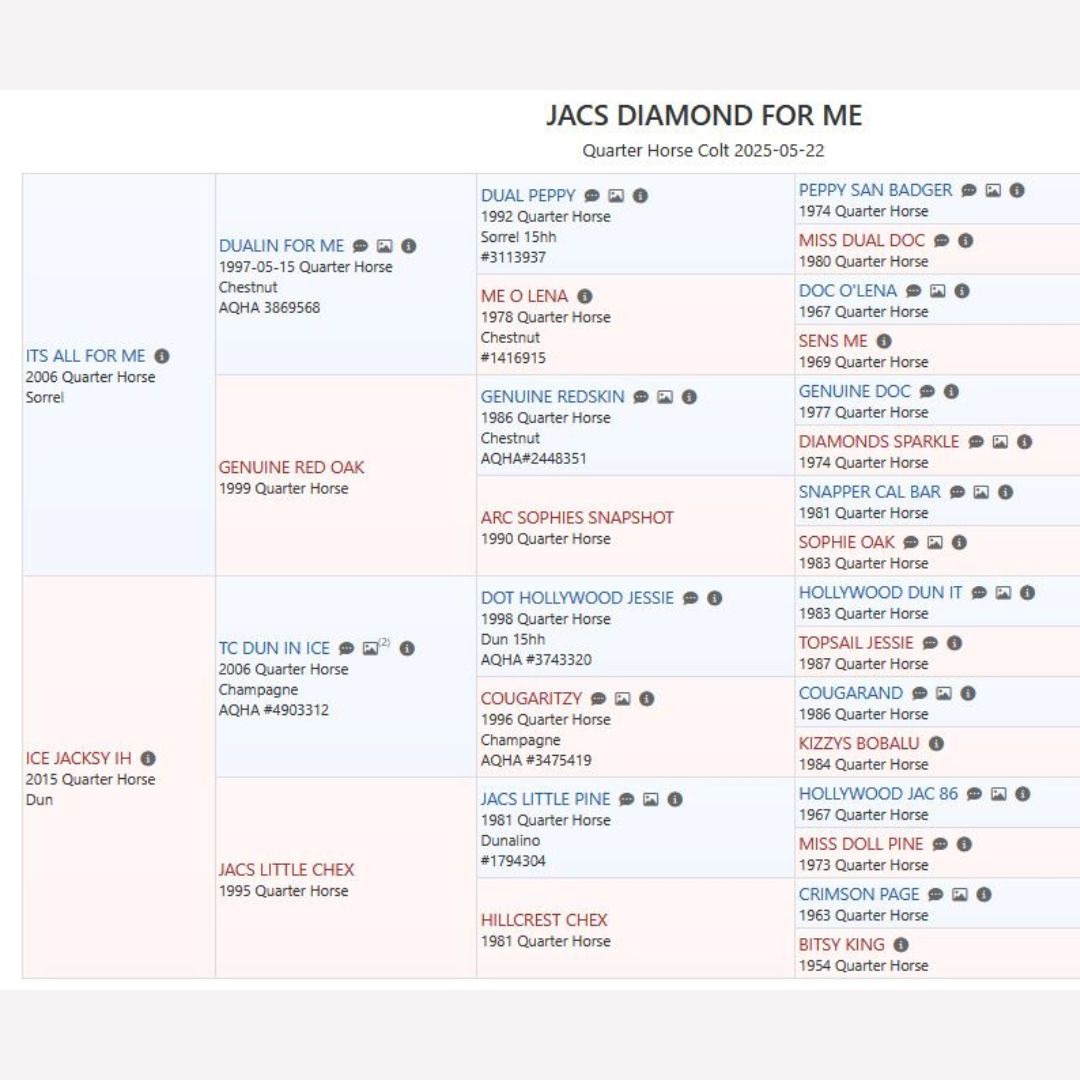Click photo icon beside PEPPY SAN BADGER
Screen dimensions: 1080x1080
coord(993,190)
